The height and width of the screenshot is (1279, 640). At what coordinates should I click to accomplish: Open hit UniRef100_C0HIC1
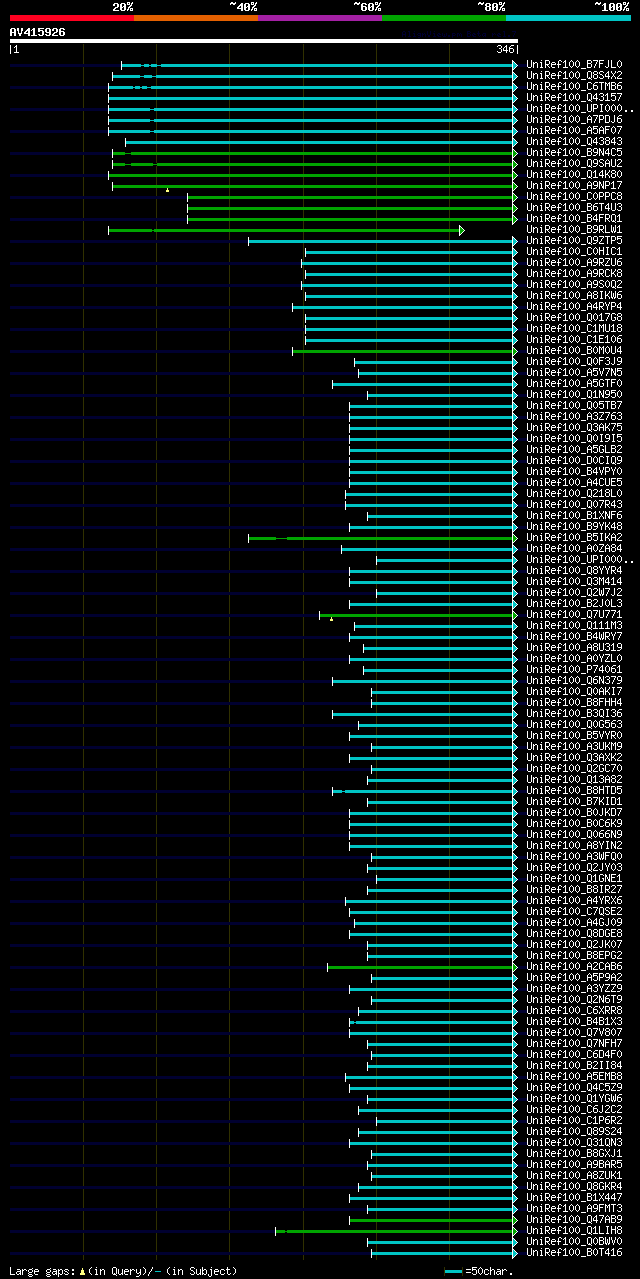[x=574, y=251]
